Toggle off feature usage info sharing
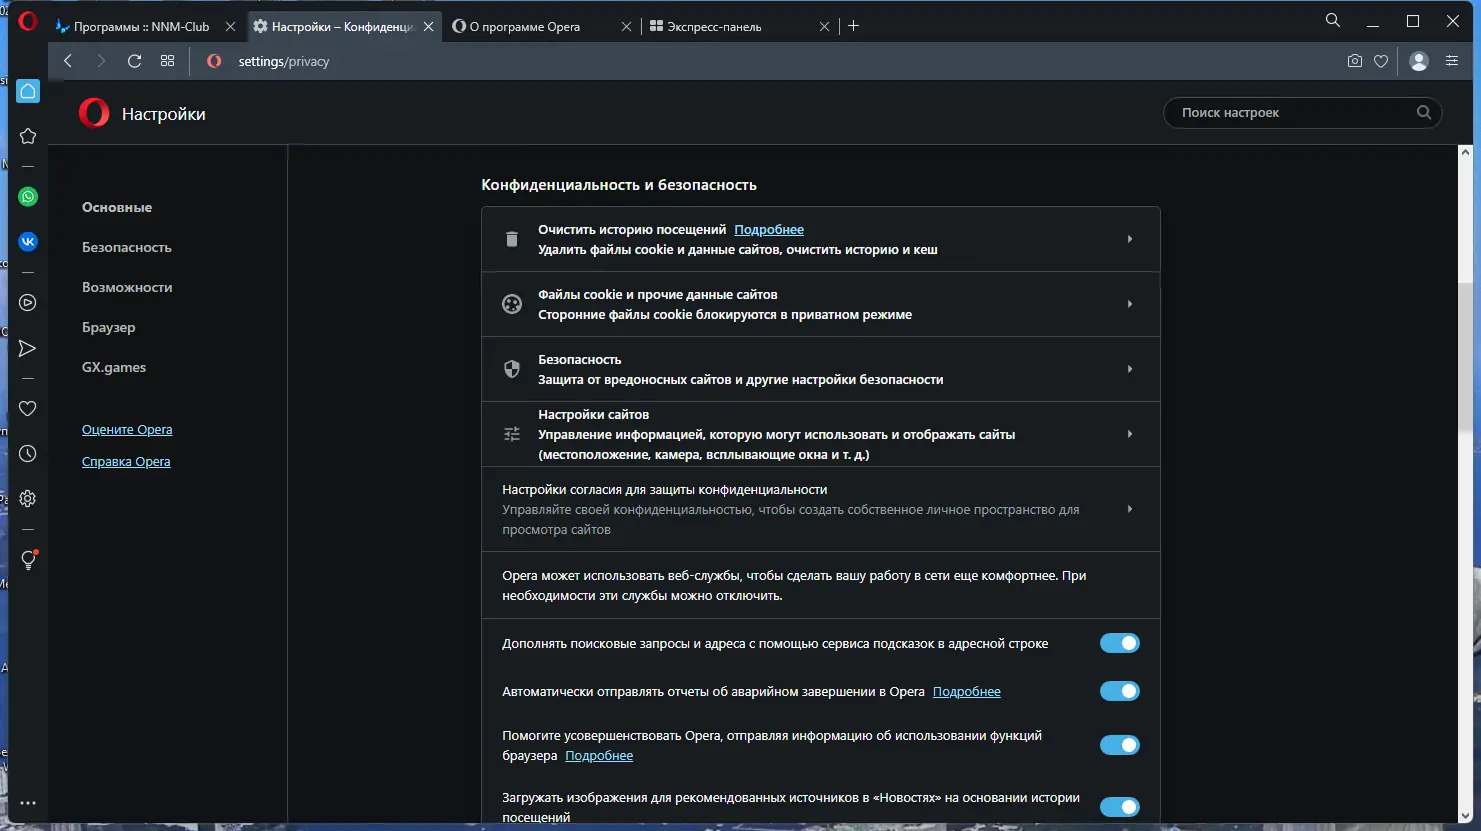 1119,745
